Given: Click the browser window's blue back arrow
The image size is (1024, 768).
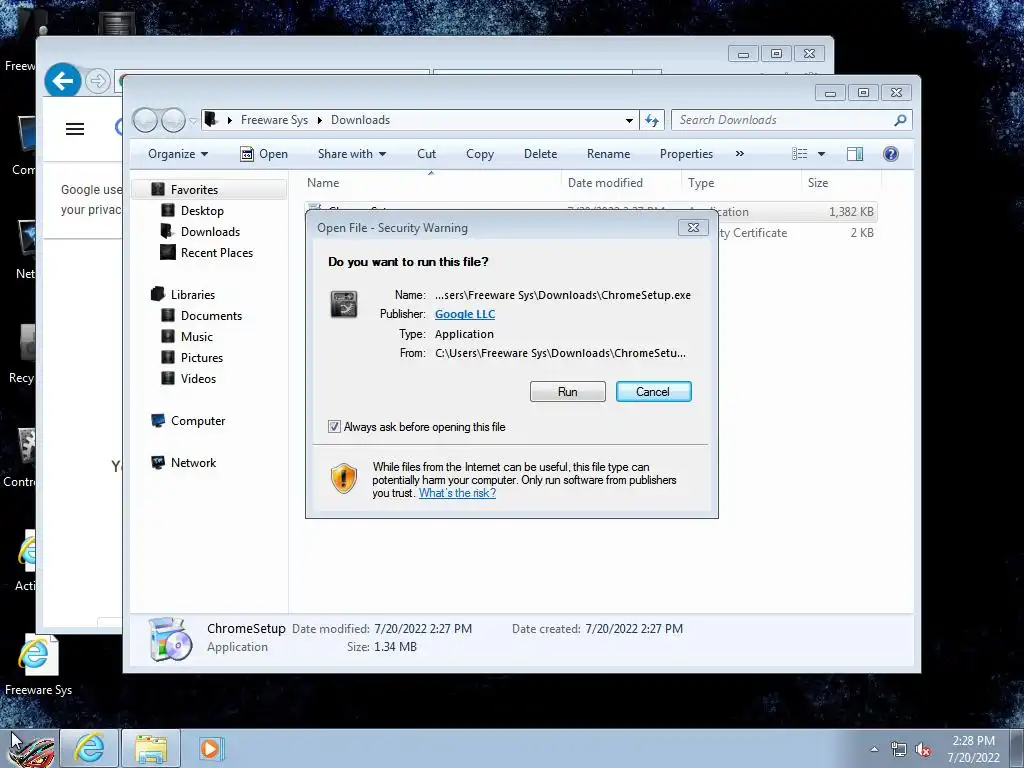Looking at the screenshot, I should 63,81.
